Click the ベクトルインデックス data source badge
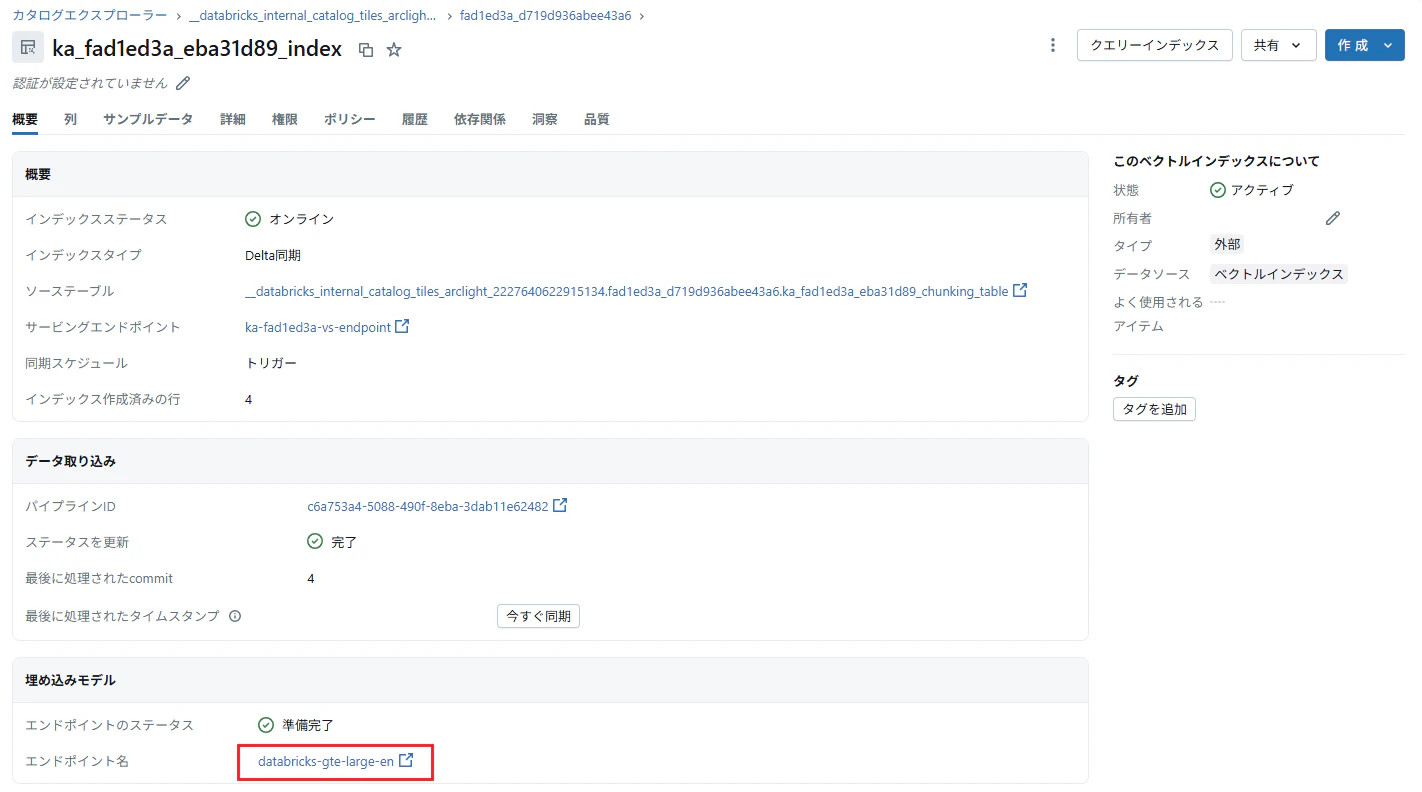The width and height of the screenshot is (1422, 792). pyautogui.click(x=1279, y=273)
